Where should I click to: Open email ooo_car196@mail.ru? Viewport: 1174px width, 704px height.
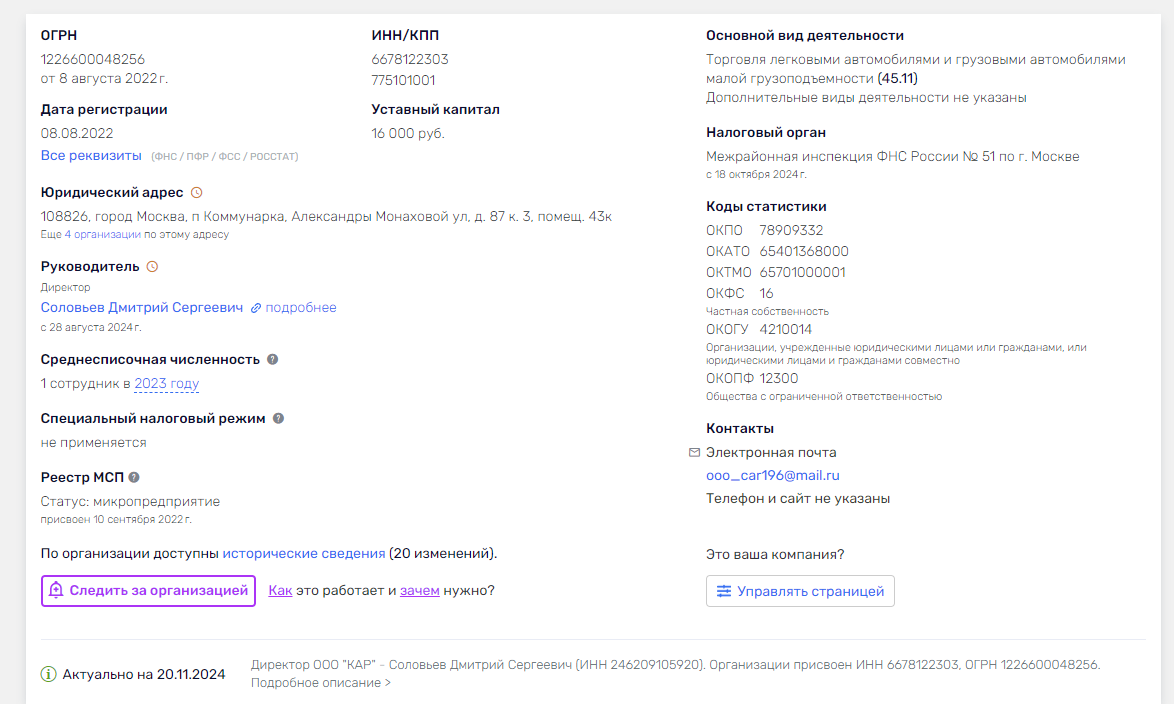[773, 476]
